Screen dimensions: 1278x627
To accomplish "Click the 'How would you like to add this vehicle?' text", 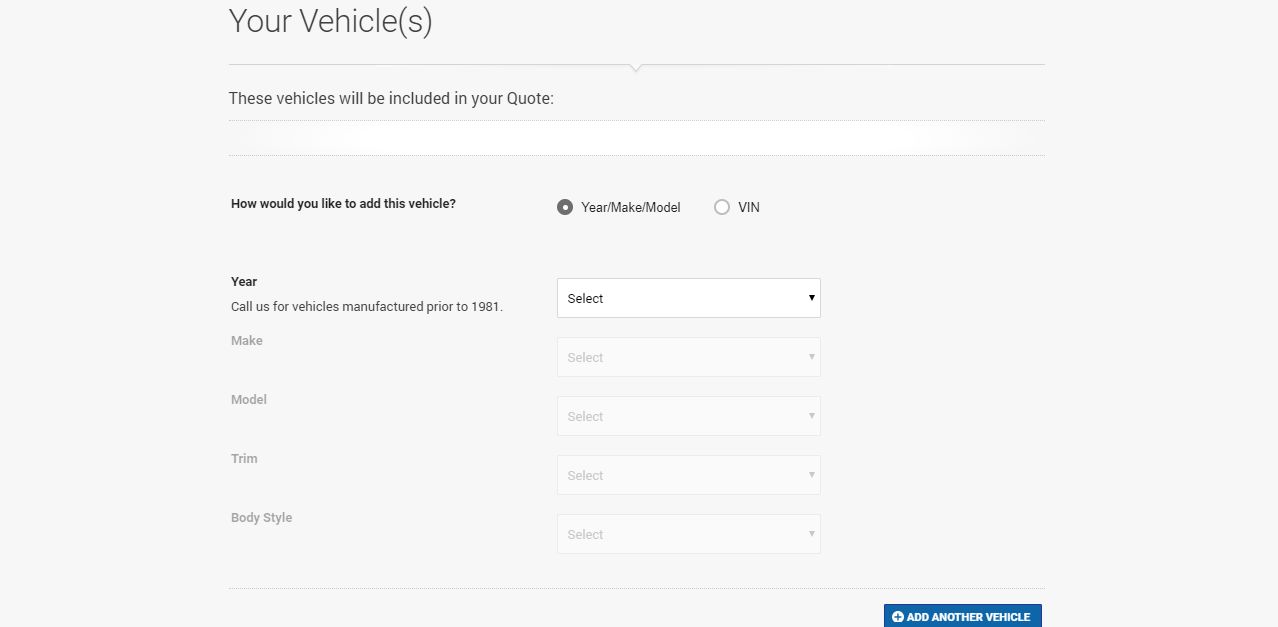I will coord(343,203).
